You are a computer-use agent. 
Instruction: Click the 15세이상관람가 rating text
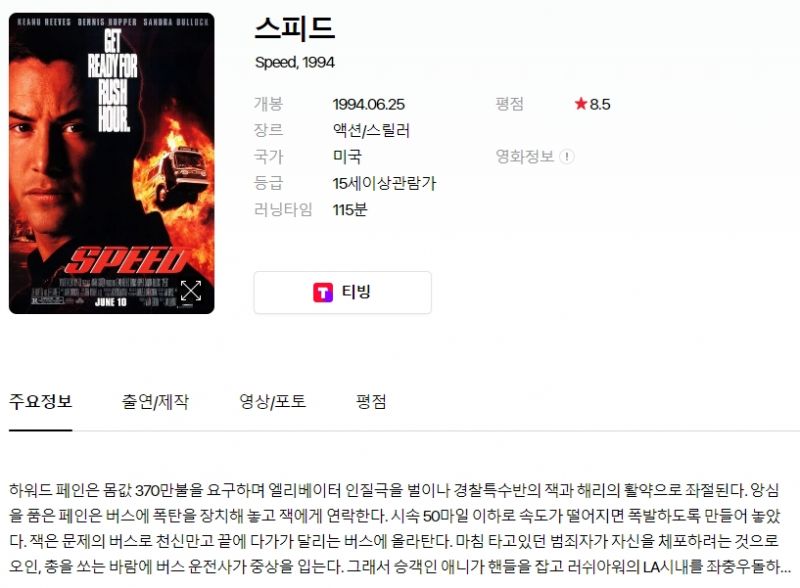(x=384, y=183)
